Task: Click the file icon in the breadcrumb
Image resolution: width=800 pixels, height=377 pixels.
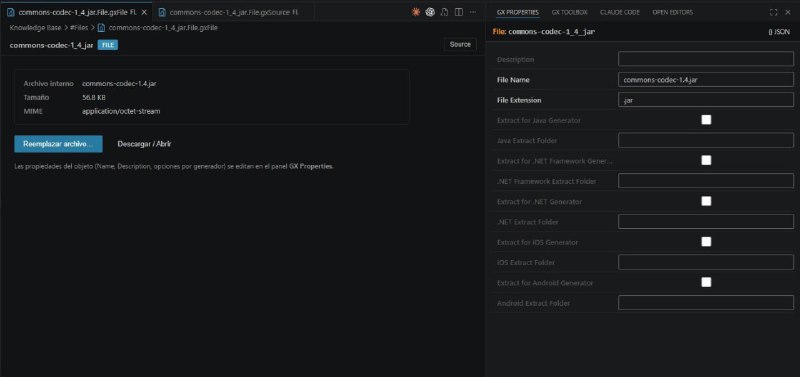Action: [x=102, y=28]
